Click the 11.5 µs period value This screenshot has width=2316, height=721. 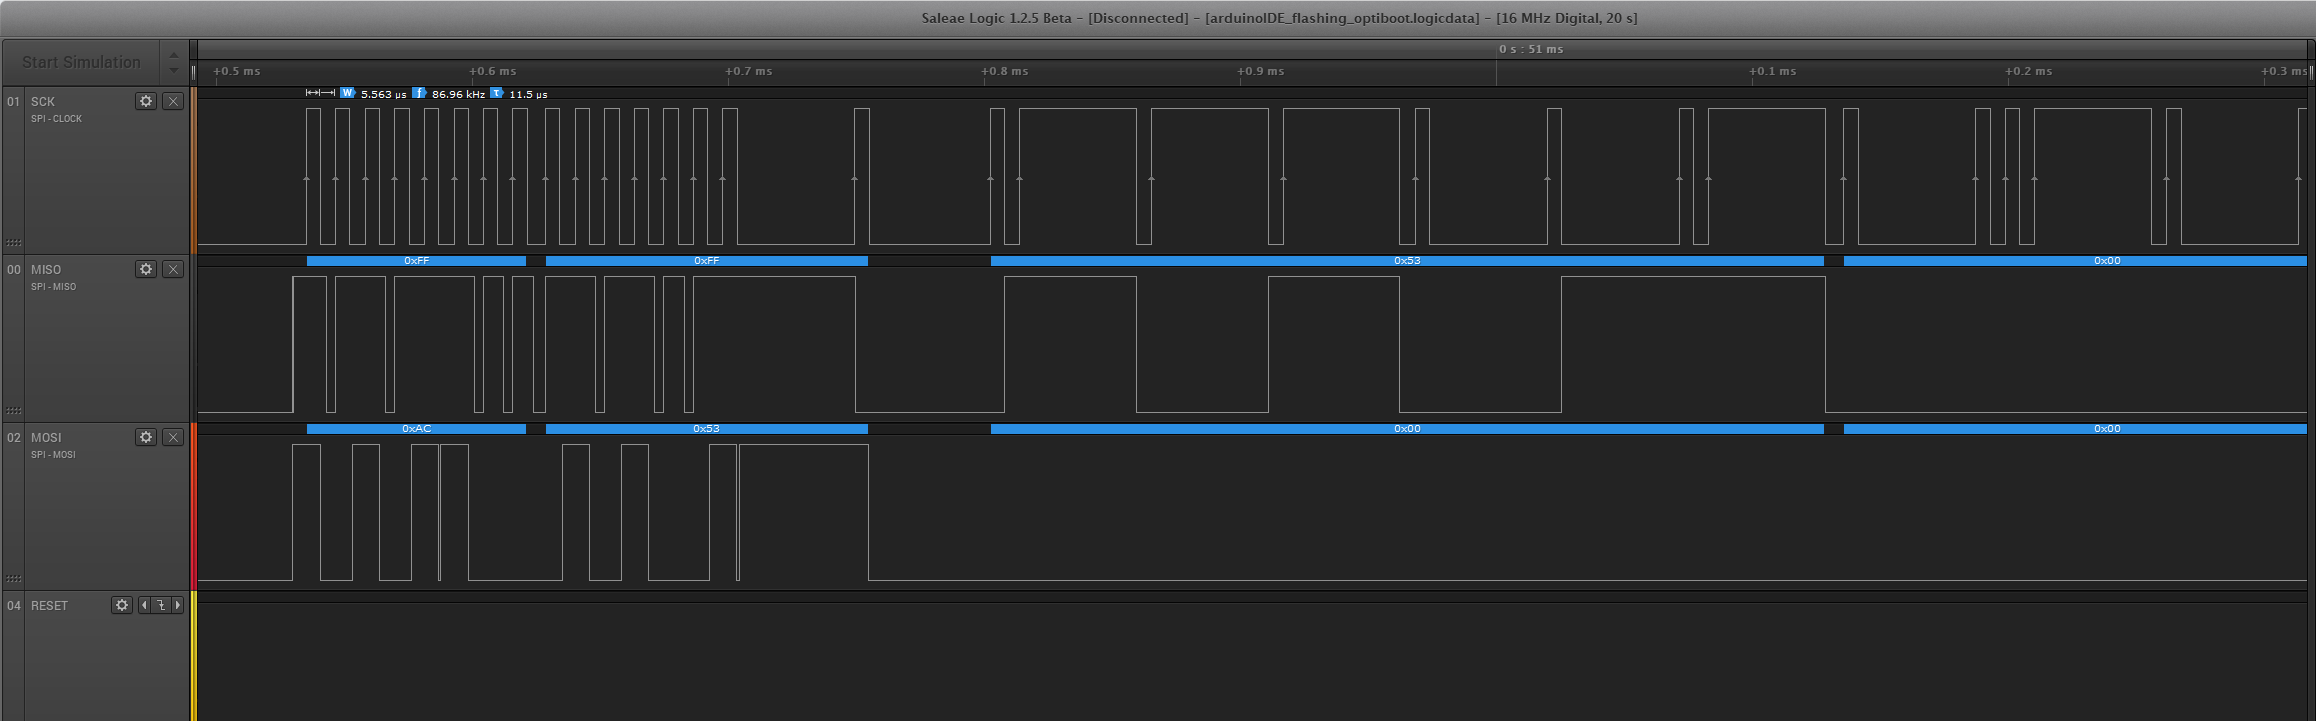point(528,94)
